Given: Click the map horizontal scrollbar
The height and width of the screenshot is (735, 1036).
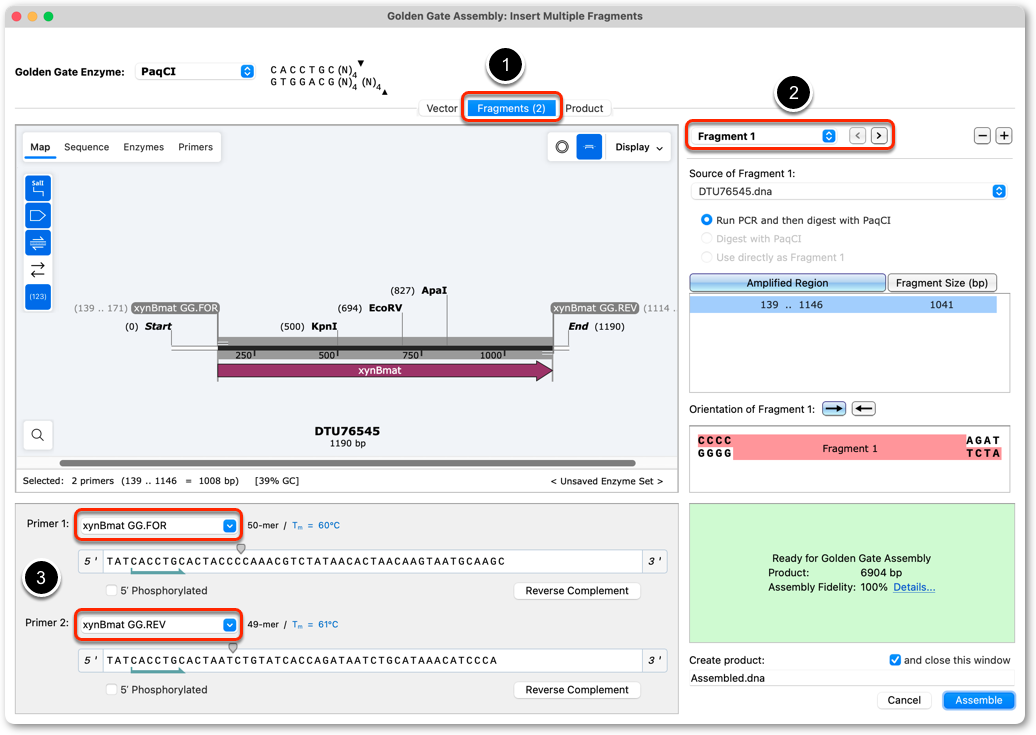Looking at the screenshot, I should (x=348, y=463).
